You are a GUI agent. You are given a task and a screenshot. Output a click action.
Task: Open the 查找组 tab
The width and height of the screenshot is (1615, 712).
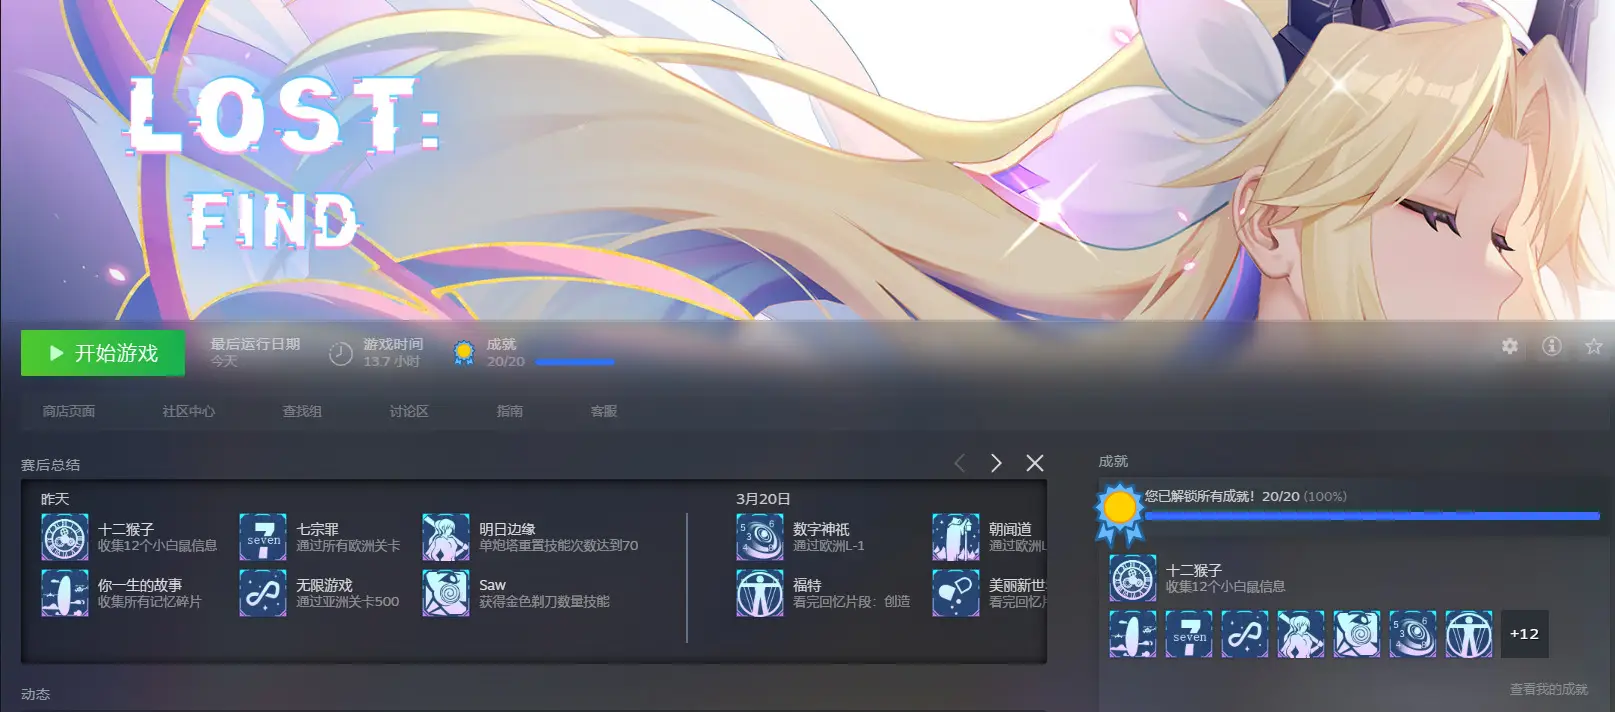pos(302,411)
